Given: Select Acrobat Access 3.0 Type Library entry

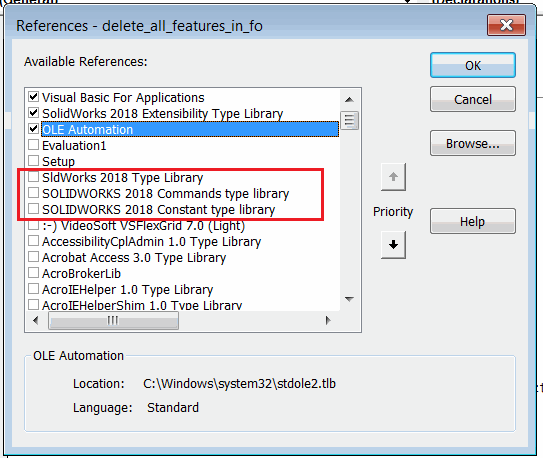Looking at the screenshot, I should click(134, 258).
